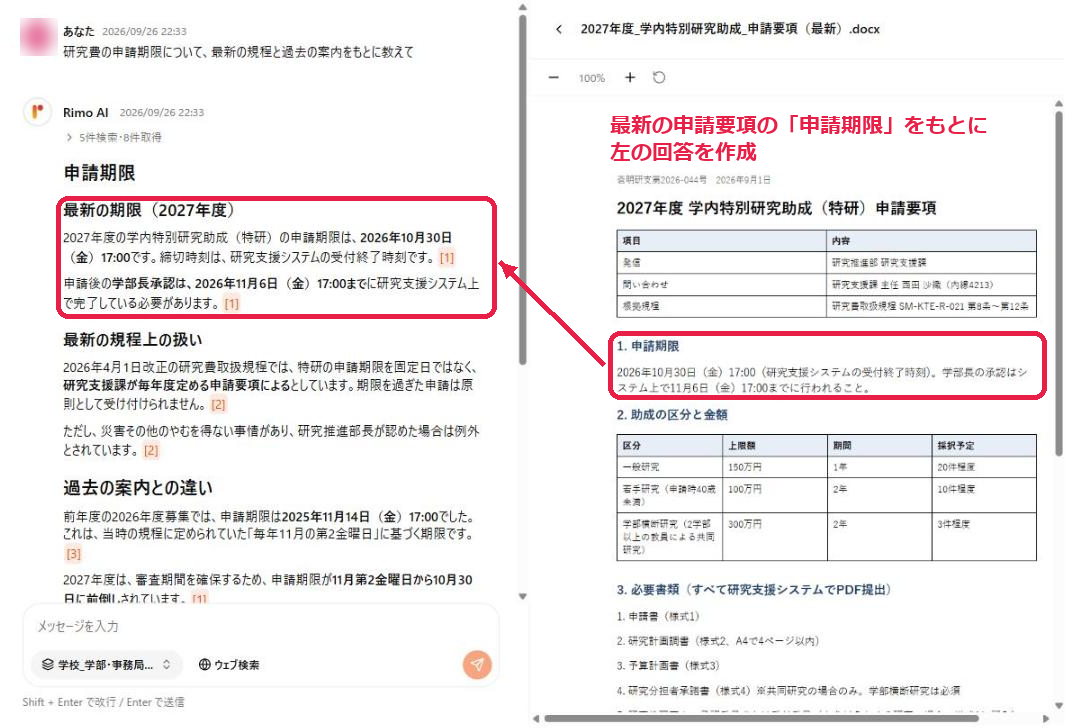Image resolution: width=1065 pixels, height=728 pixels.
Task: Select the 申請期限 answer heading
Action: point(99,173)
